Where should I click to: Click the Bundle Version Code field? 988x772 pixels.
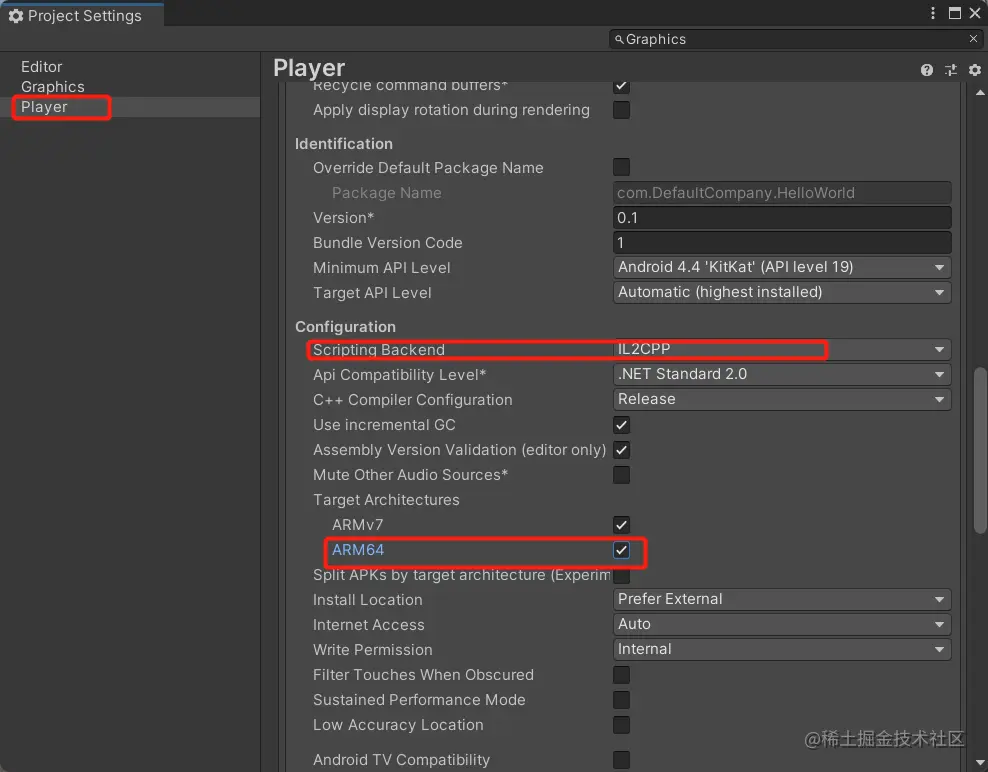782,243
